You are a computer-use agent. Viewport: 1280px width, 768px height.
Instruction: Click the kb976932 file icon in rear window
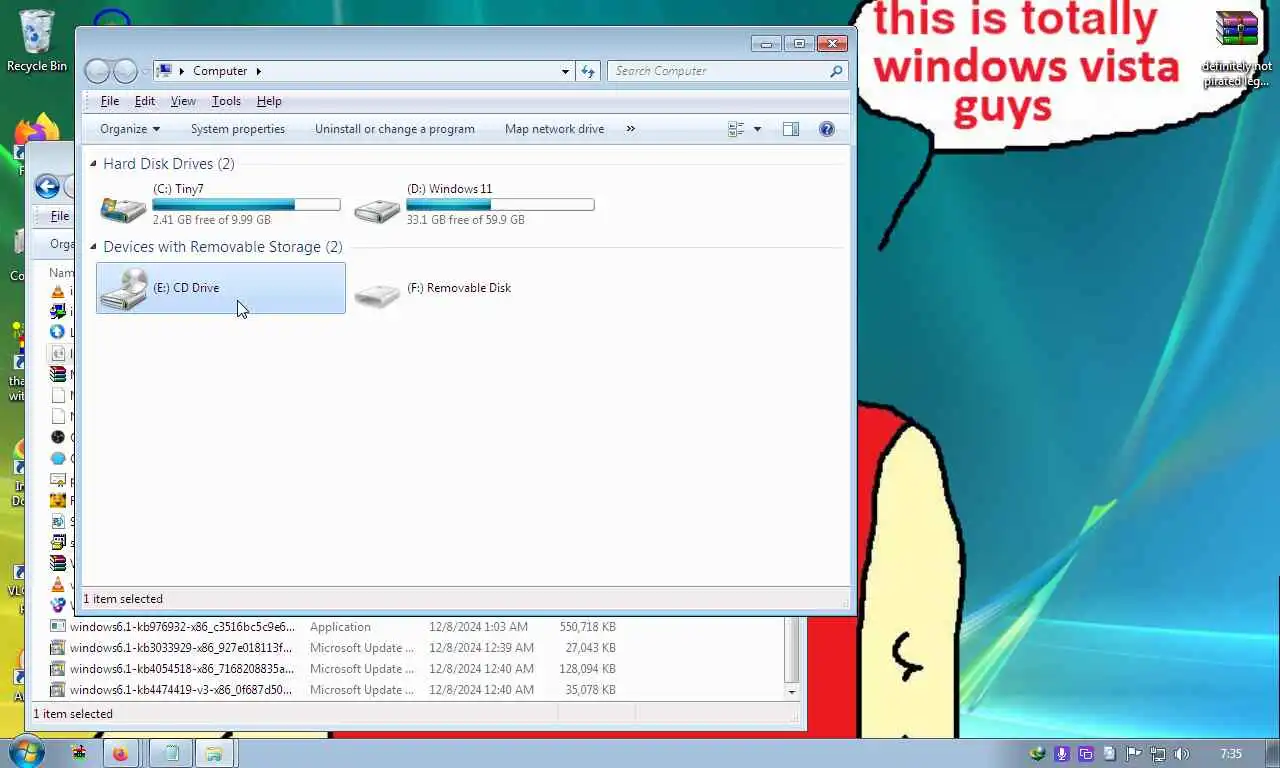click(x=58, y=627)
